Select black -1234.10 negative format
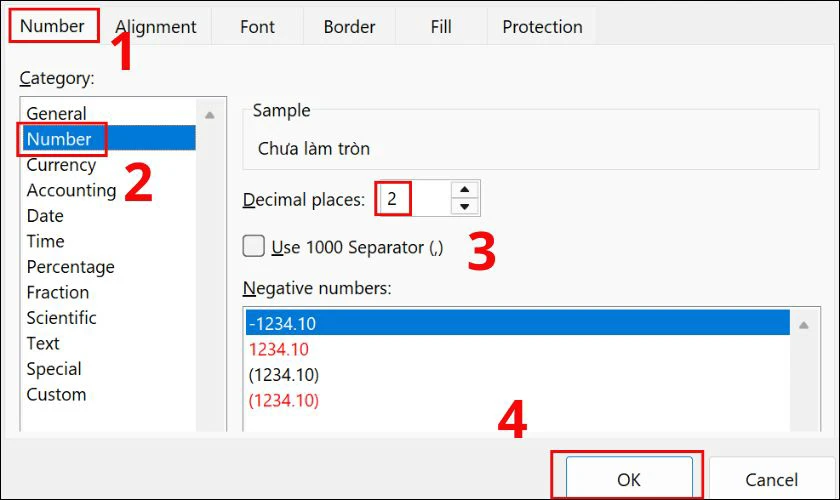Viewport: 840px width, 500px height. (518, 323)
